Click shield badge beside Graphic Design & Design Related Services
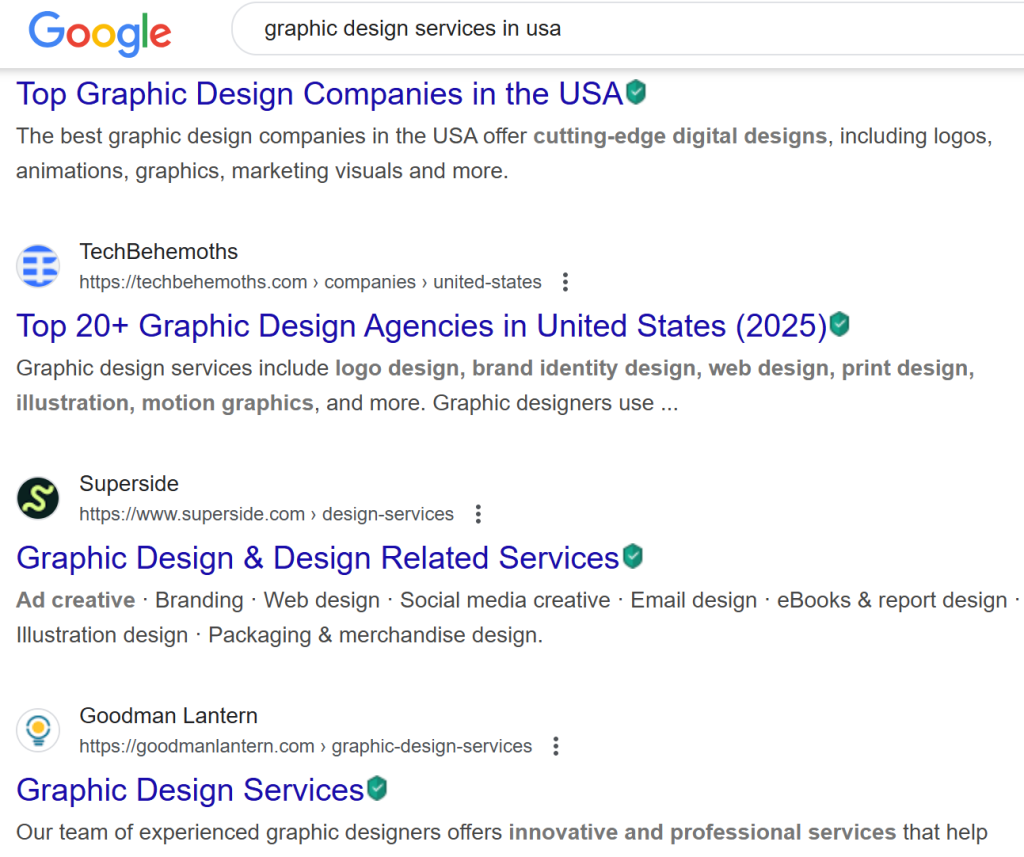Screen dimensions: 1024x857 pyautogui.click(x=632, y=556)
